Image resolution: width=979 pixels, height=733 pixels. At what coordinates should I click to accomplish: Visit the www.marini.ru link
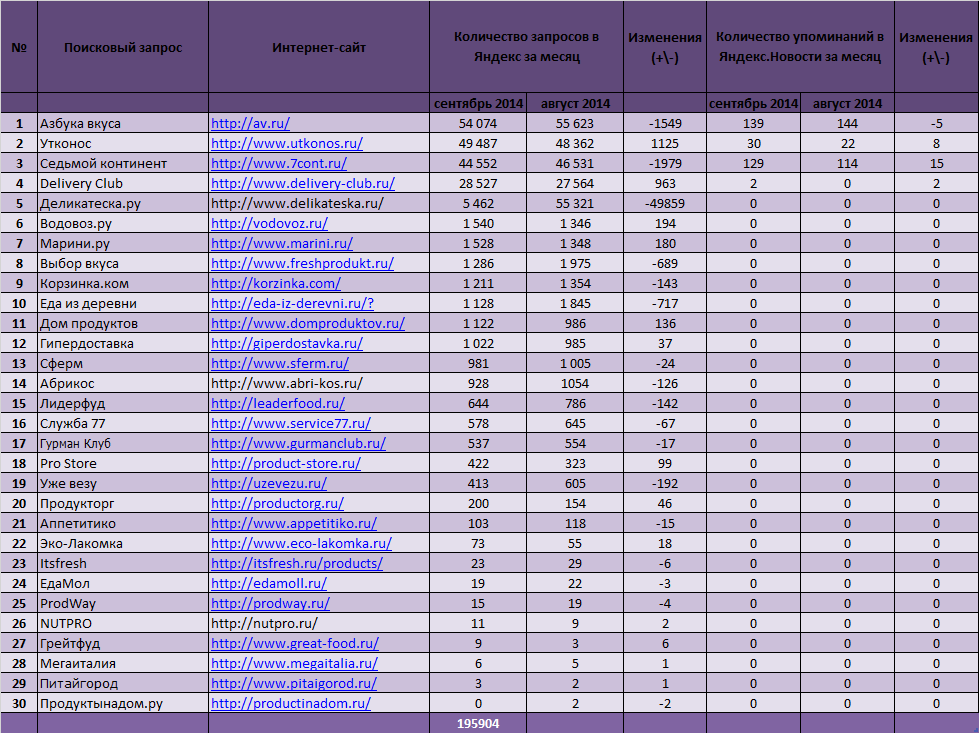click(x=282, y=244)
